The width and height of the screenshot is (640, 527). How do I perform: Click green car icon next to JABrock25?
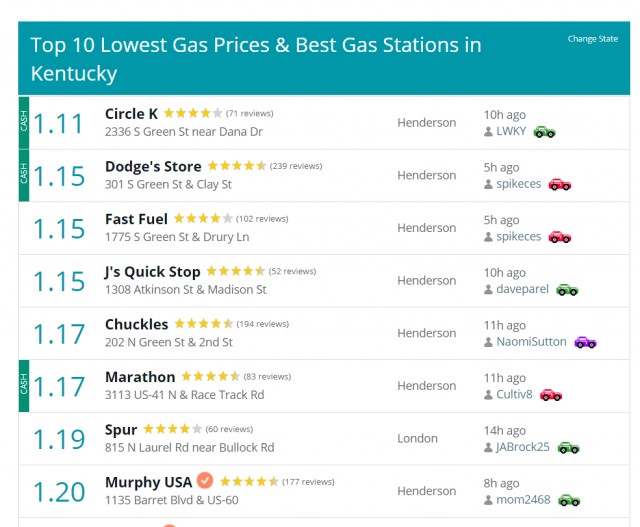(569, 448)
